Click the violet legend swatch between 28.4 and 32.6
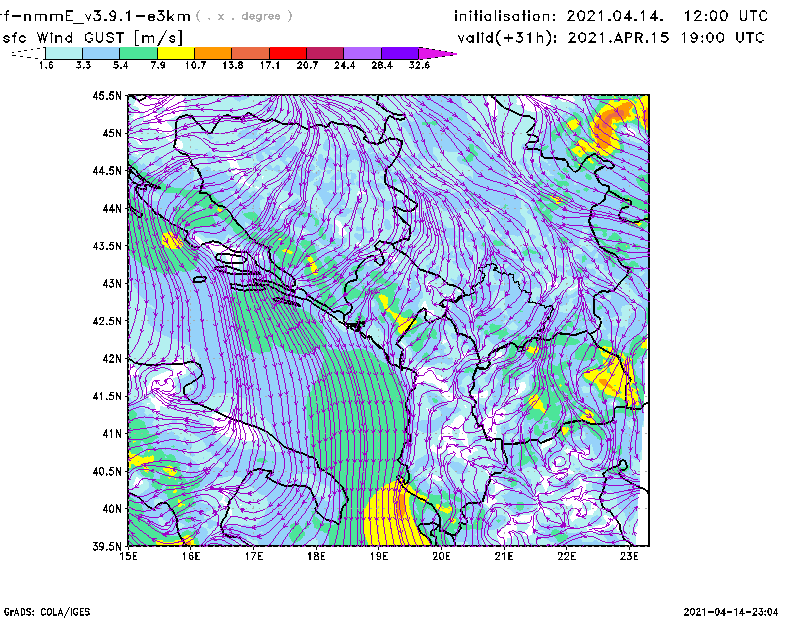Image resolution: width=800 pixels, height=618 pixels. (x=399, y=53)
